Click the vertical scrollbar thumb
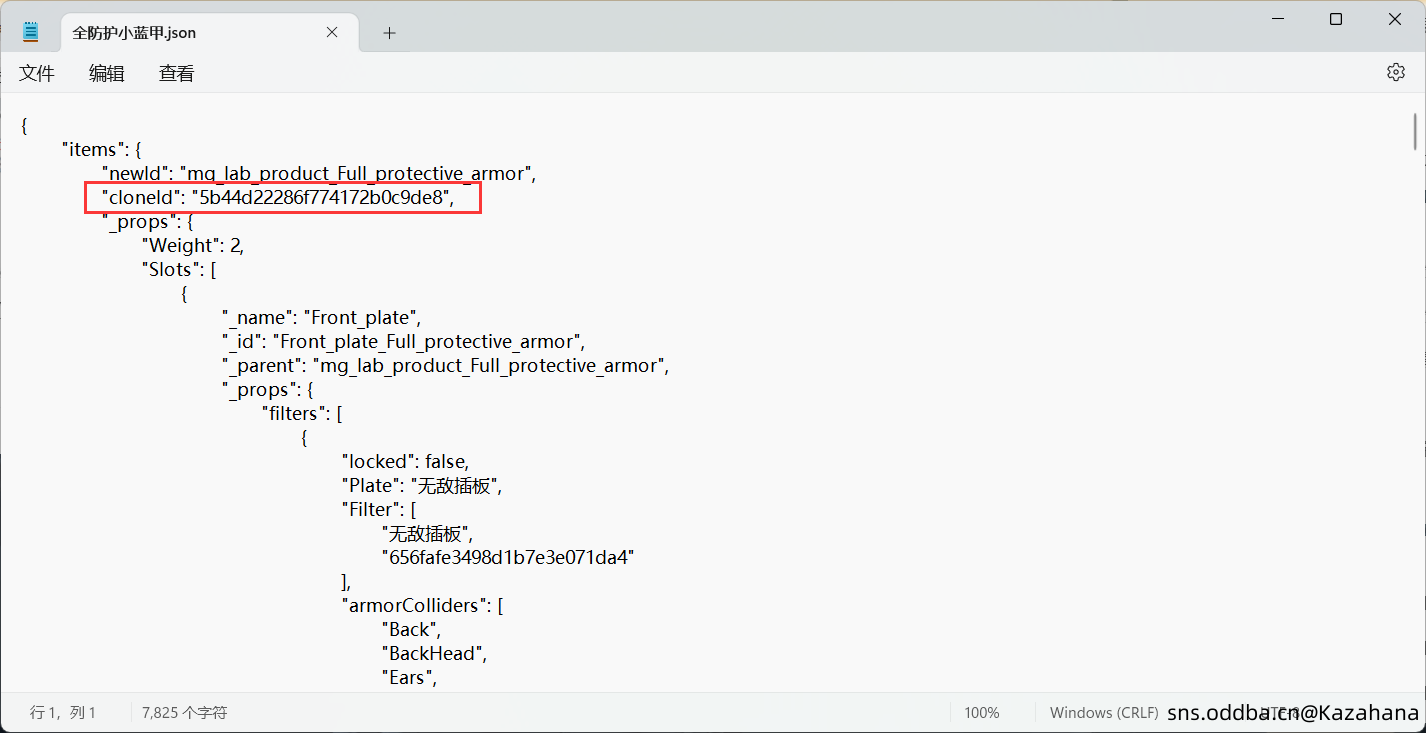 coord(1415,131)
